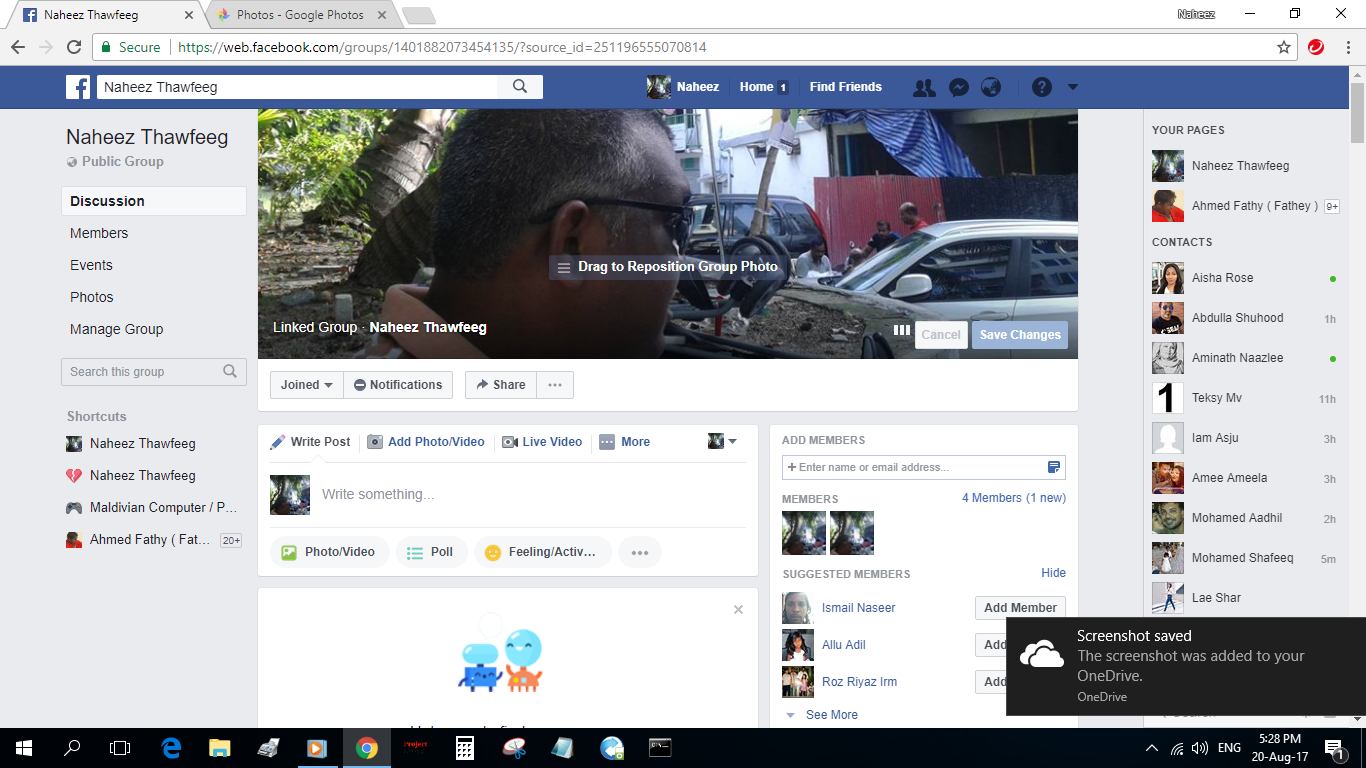Open the Notifications globe icon
Image resolution: width=1366 pixels, height=768 pixels.
(991, 87)
